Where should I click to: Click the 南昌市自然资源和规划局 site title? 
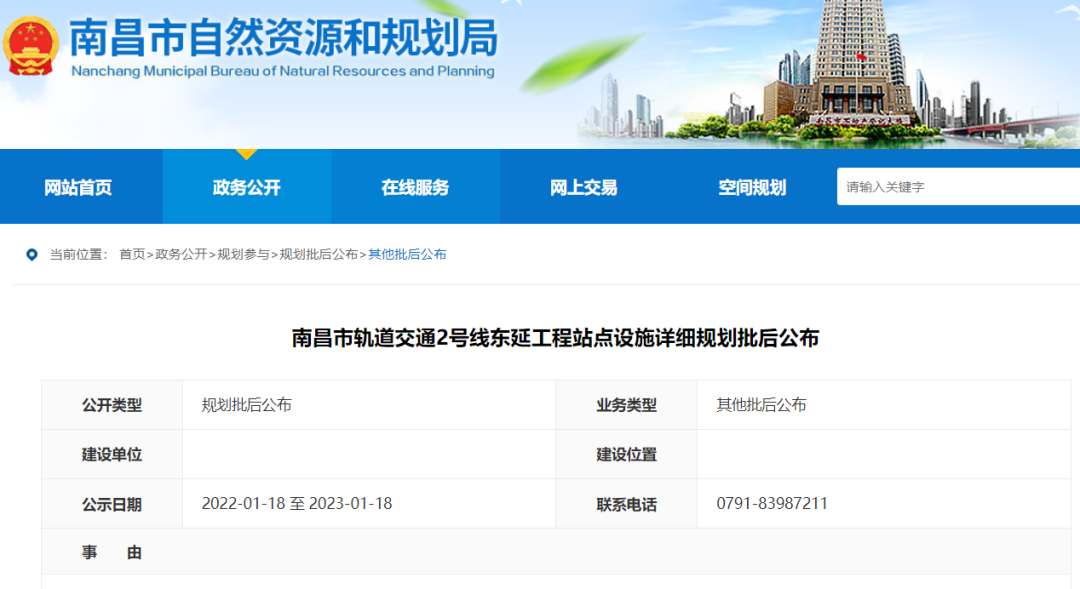pos(283,40)
